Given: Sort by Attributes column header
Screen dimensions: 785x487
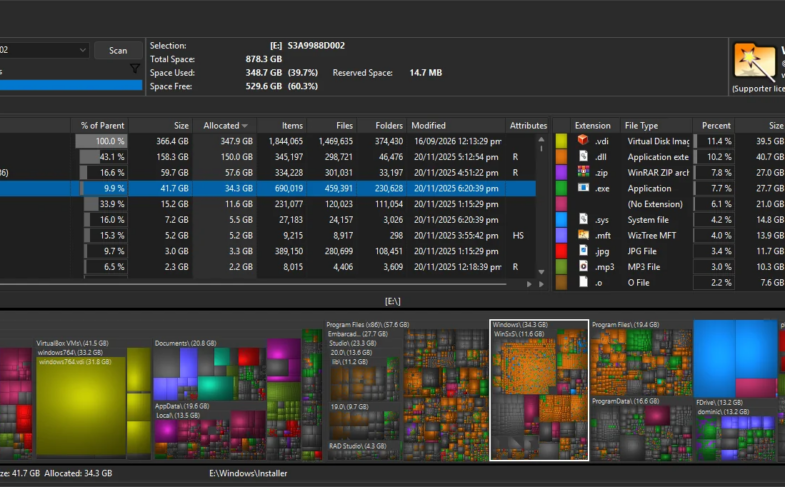Looking at the screenshot, I should (528, 126).
